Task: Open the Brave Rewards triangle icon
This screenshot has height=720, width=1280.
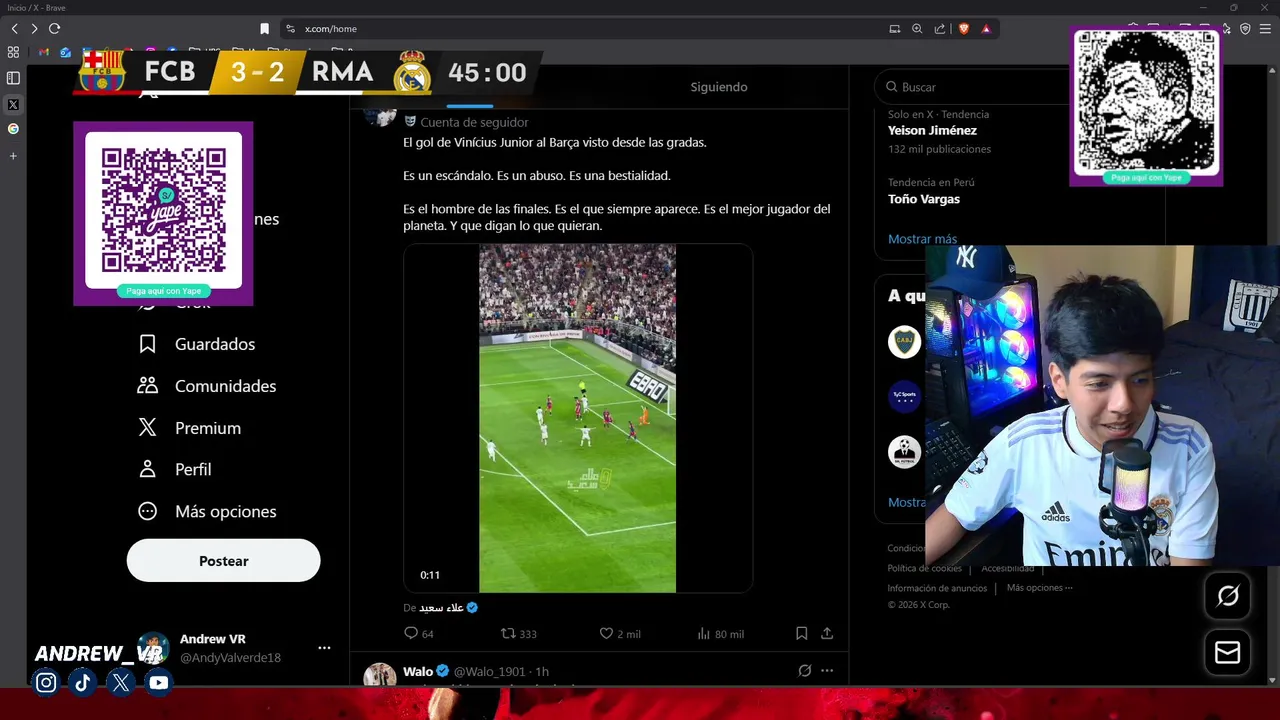Action: pyautogui.click(x=986, y=29)
